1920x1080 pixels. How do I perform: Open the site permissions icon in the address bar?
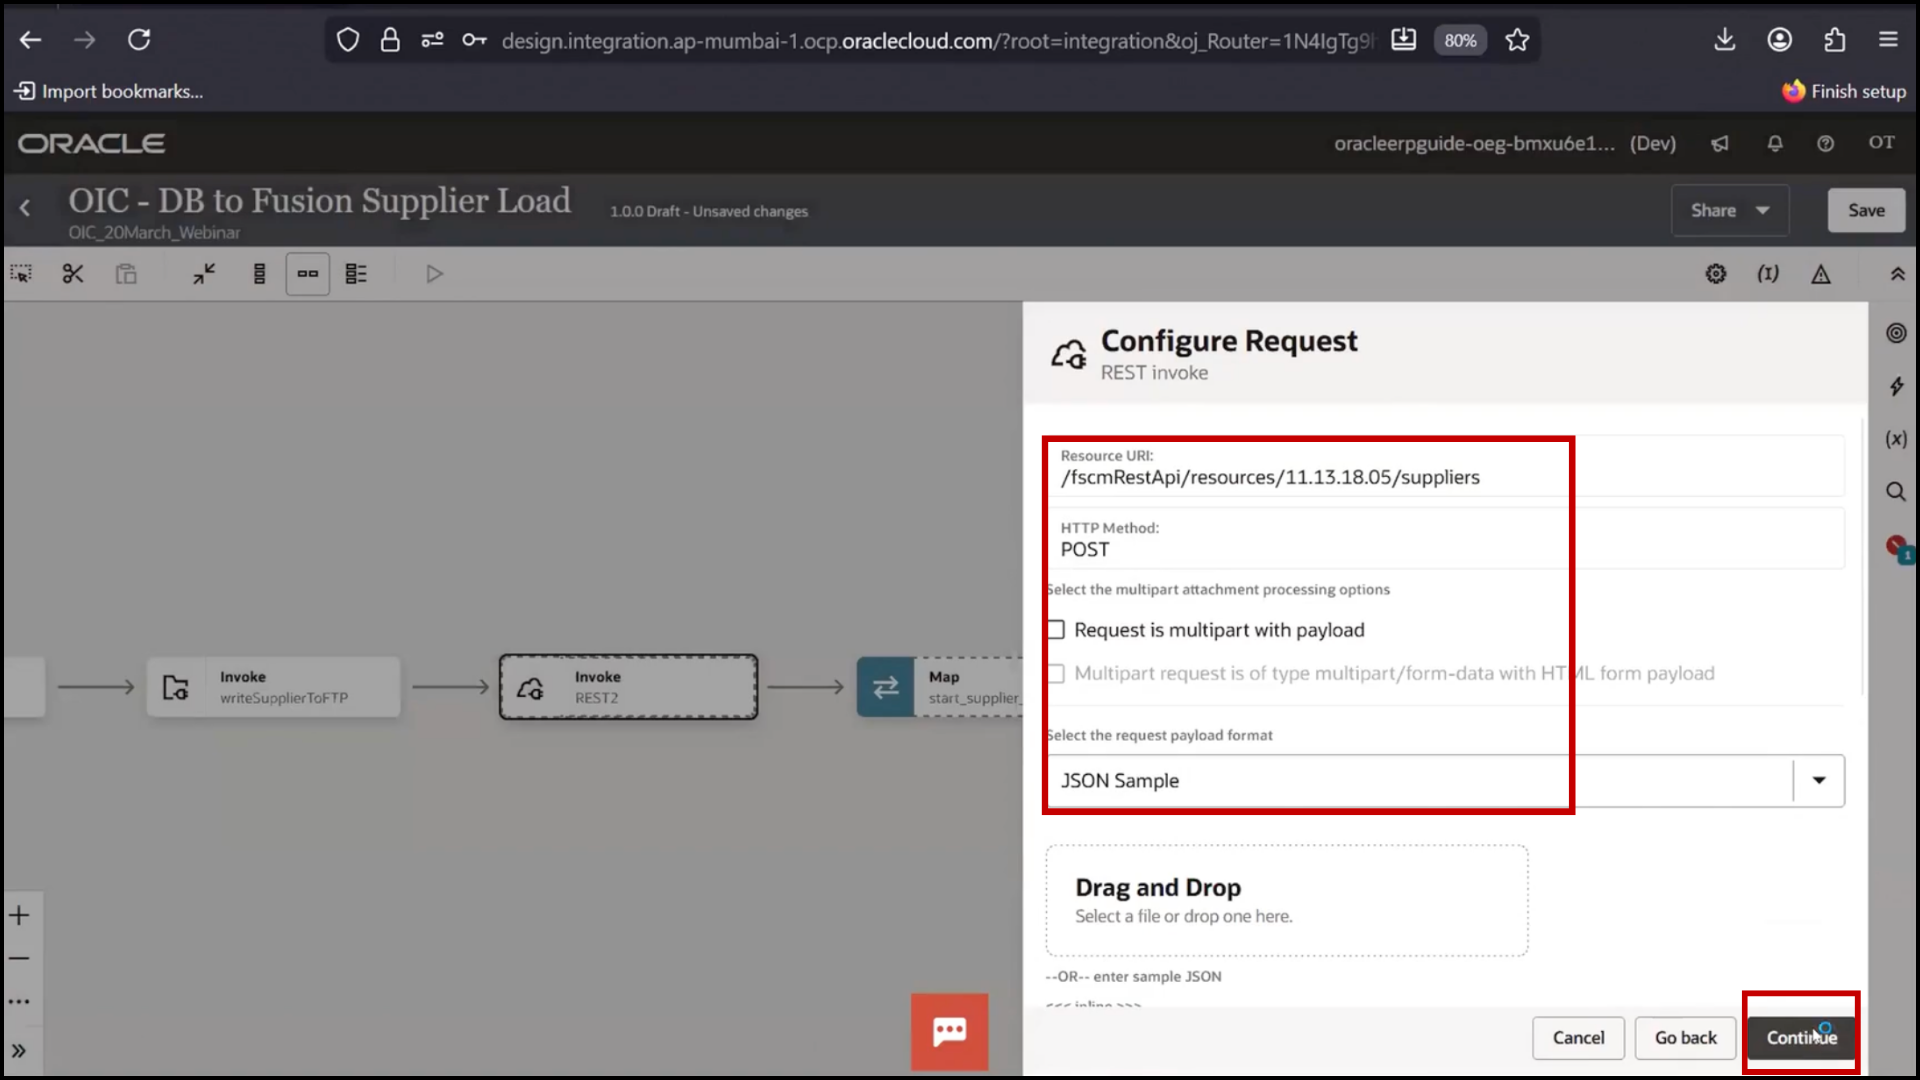[x=432, y=40]
